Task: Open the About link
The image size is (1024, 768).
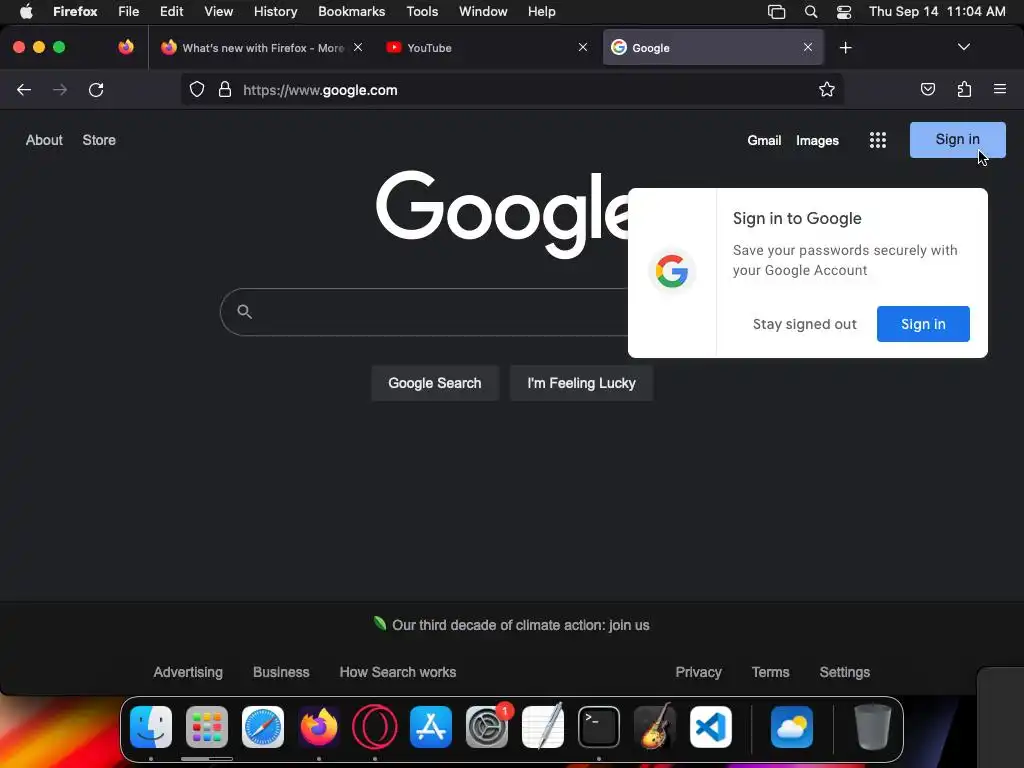Action: [x=44, y=140]
